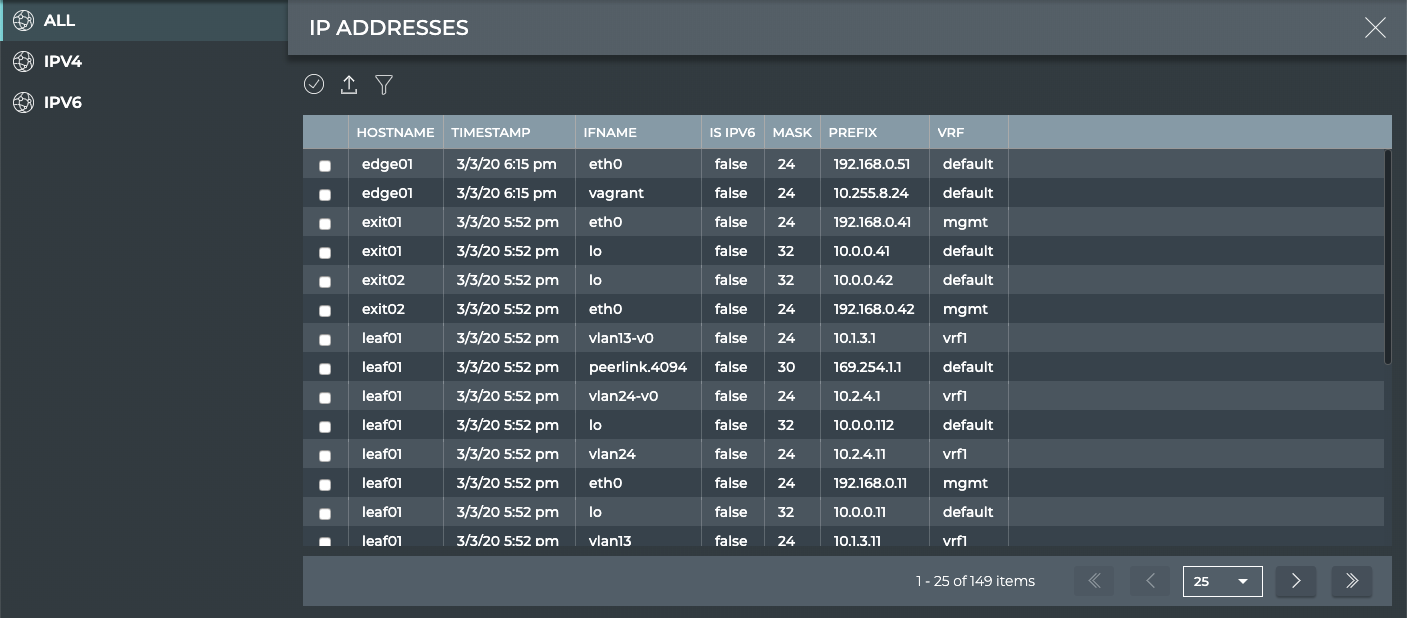Jump to last page arrow
Screen dimensions: 1407x618
click(x=1352, y=581)
